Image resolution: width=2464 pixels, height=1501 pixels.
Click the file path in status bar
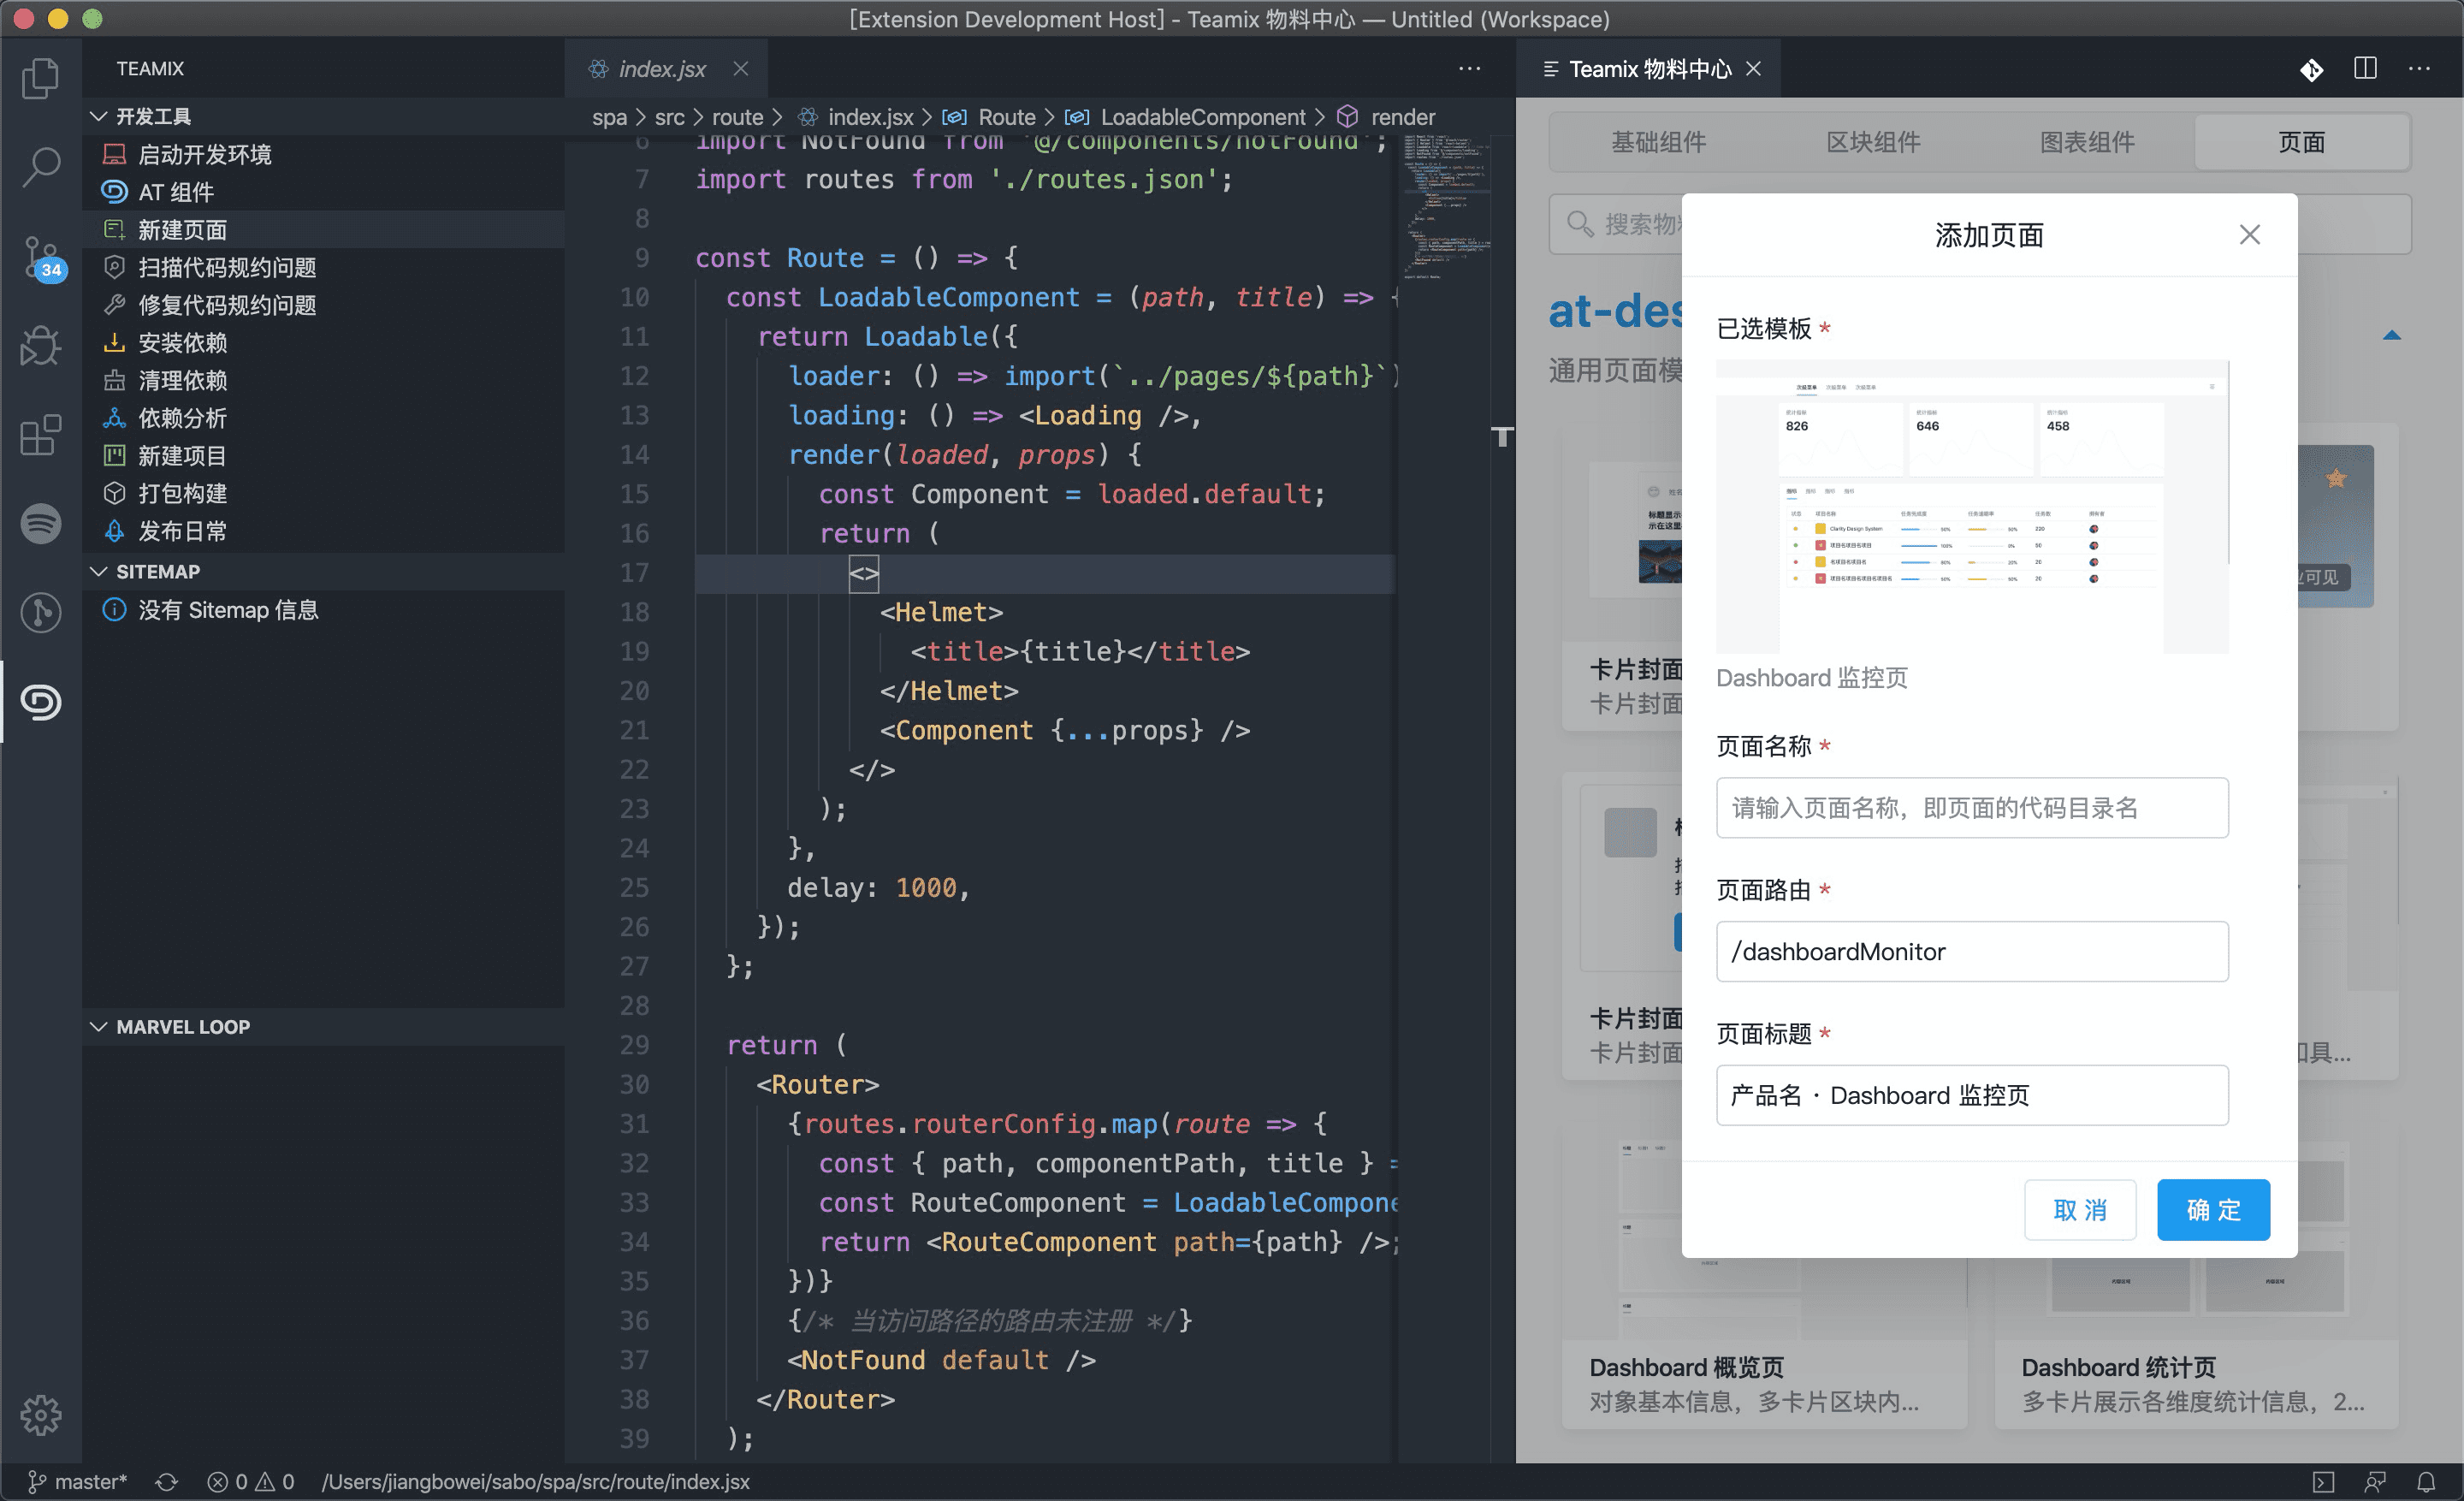[536, 1481]
